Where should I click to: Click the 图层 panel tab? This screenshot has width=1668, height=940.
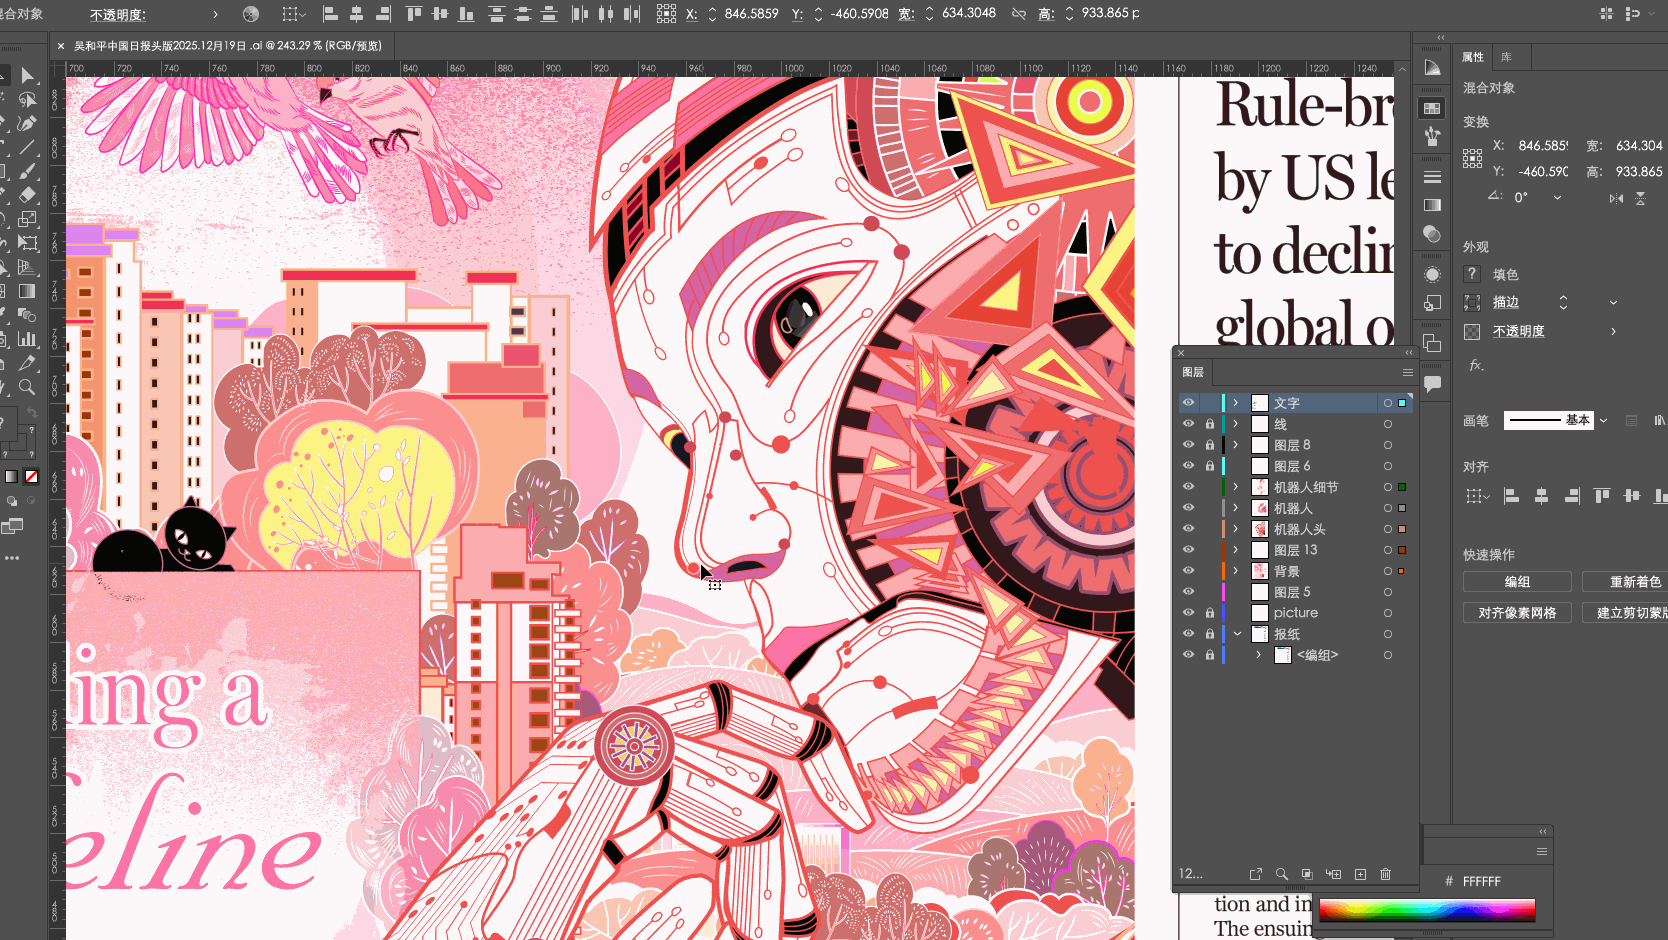[1193, 372]
